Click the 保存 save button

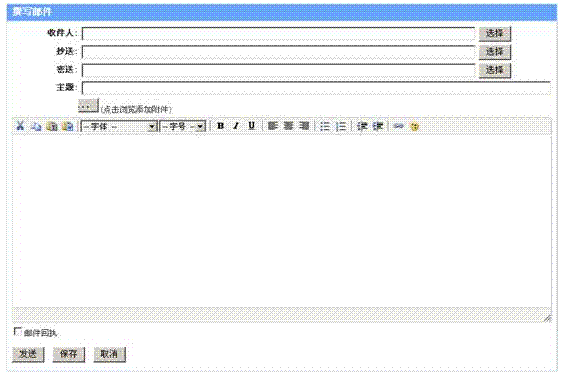coord(69,354)
